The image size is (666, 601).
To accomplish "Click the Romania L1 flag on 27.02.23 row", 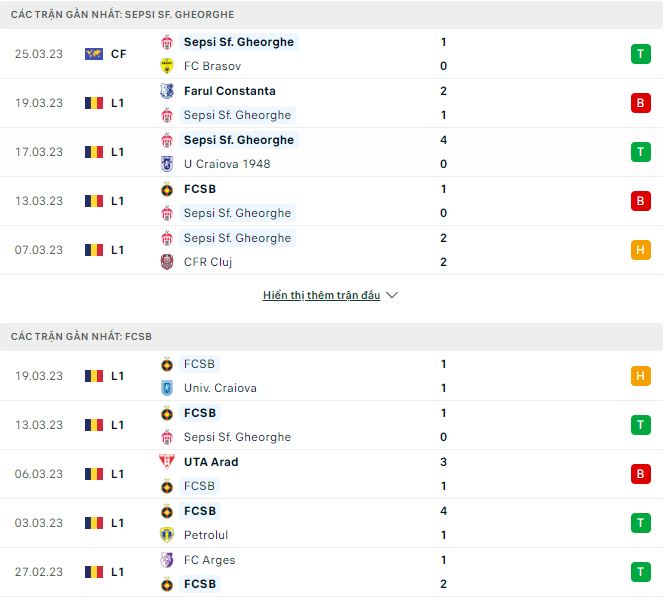I will [x=94, y=572].
